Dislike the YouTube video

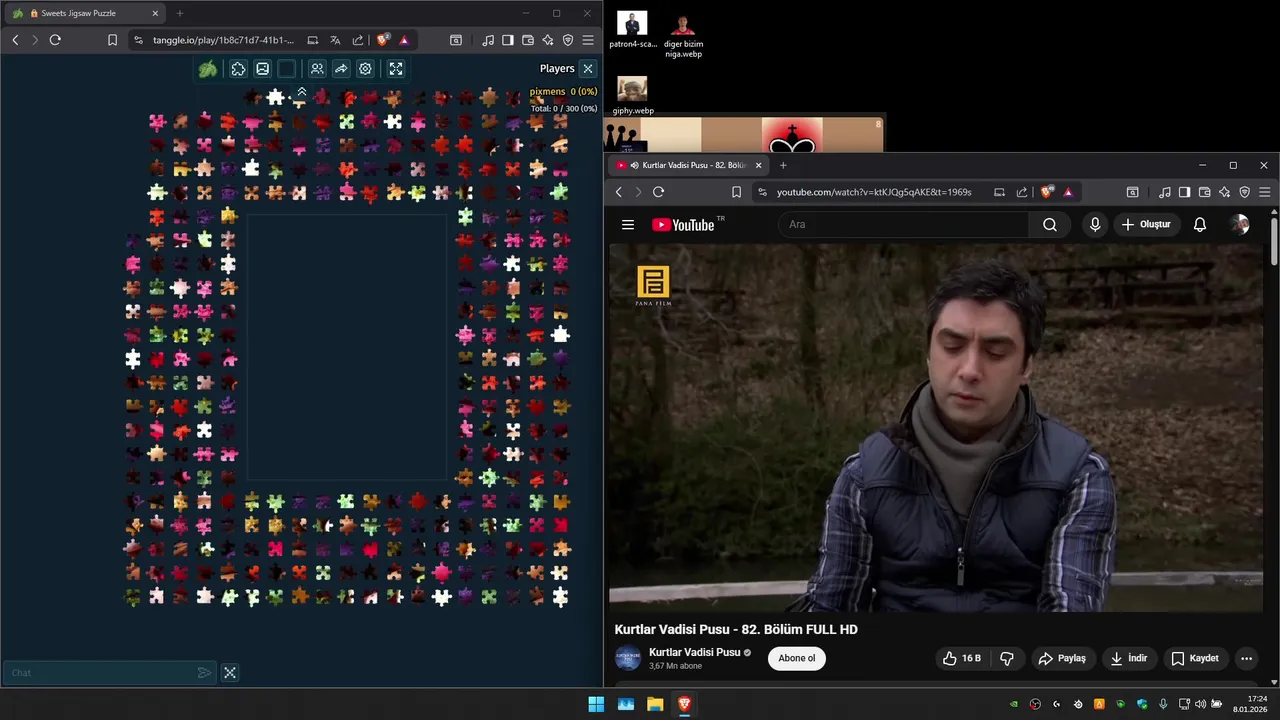pos(1007,658)
